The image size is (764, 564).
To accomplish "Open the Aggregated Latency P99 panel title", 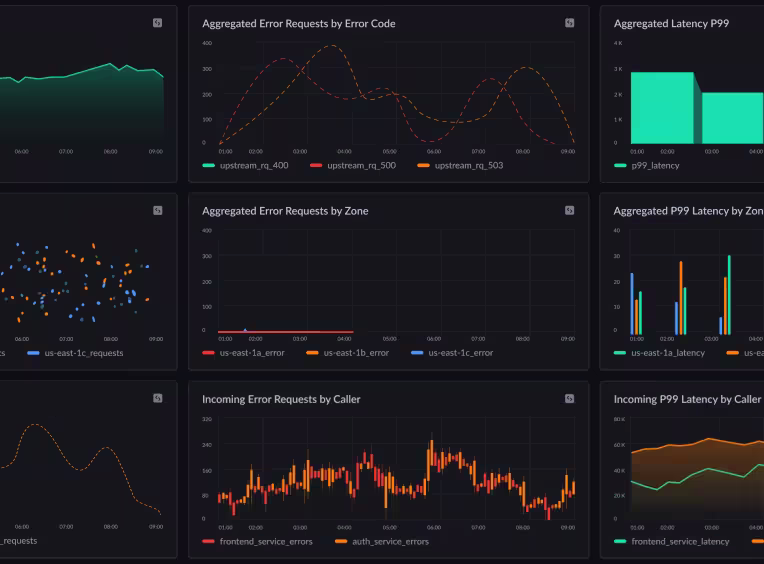I will (x=671, y=23).
